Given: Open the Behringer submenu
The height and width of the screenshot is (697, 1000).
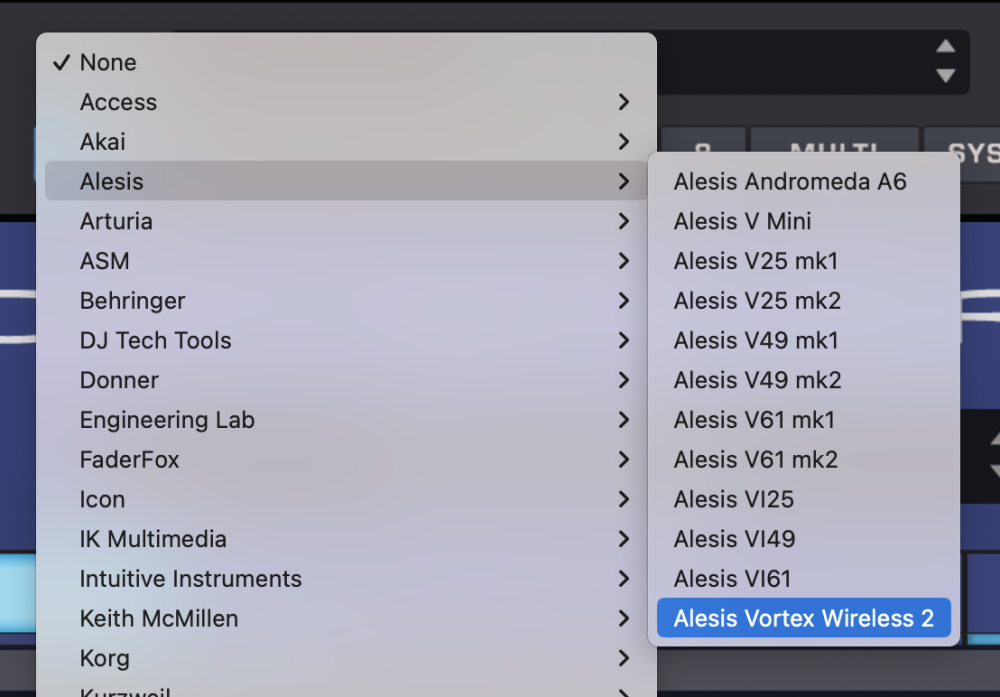Looking at the screenshot, I should click(132, 301).
